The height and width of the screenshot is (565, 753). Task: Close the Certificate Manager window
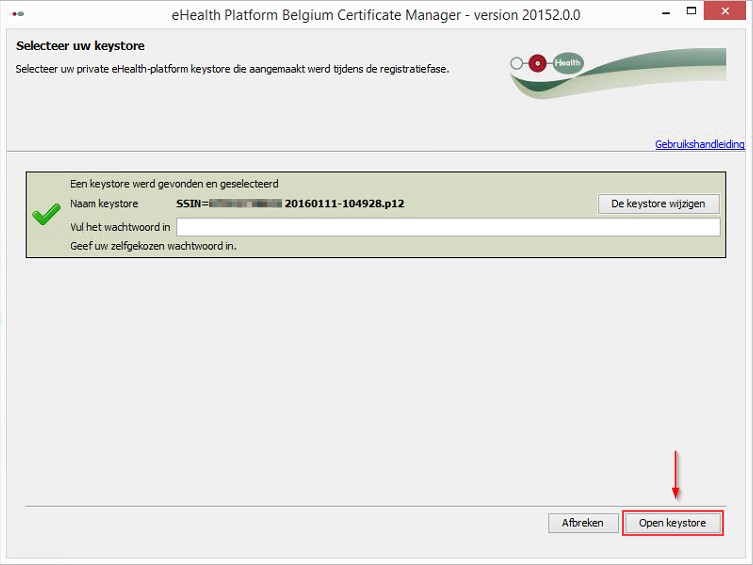click(x=725, y=11)
